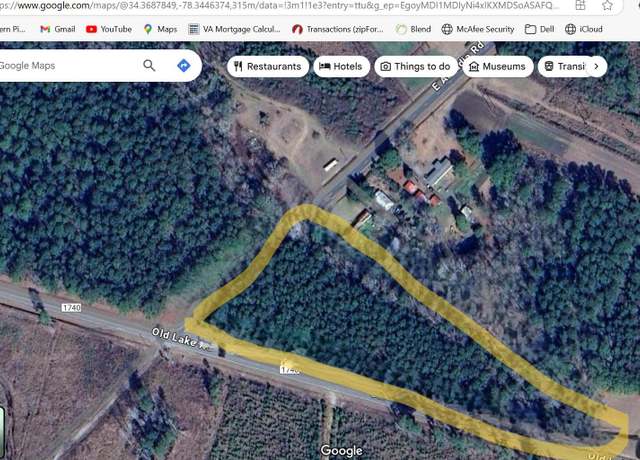Bookmark this page with the star icon
This screenshot has height=460, width=640.
pyautogui.click(x=607, y=5)
